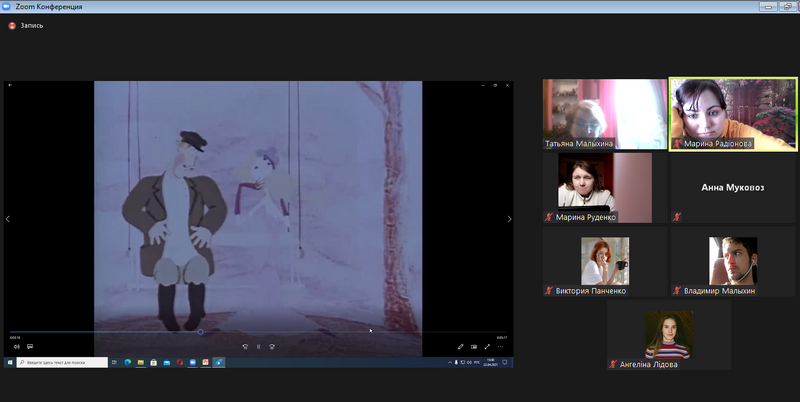Close the video player window
The height and width of the screenshot is (402, 800).
507,85
